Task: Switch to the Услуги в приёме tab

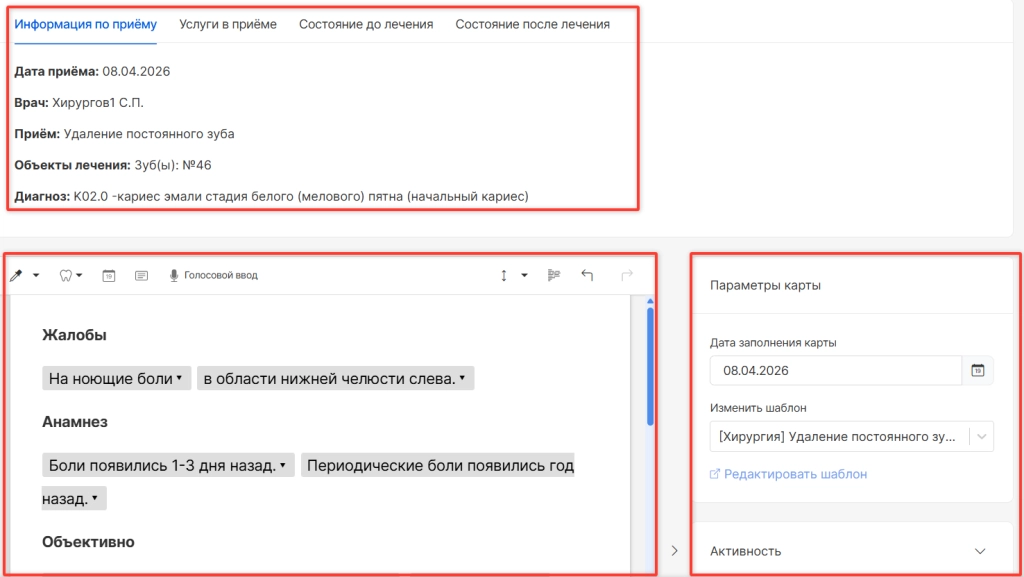Action: point(228,24)
